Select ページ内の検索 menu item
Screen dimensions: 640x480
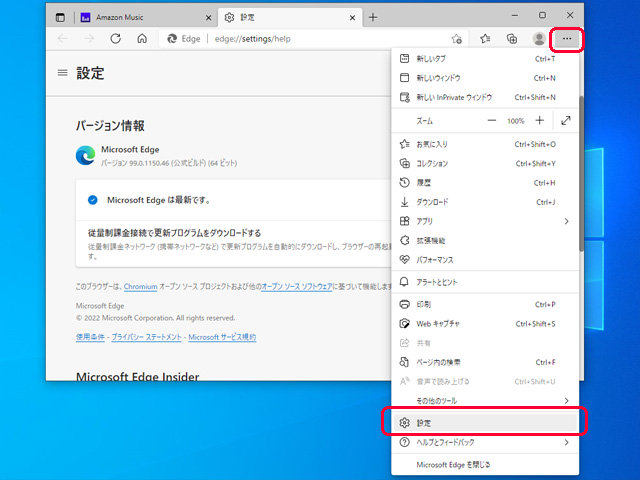[x=485, y=362]
